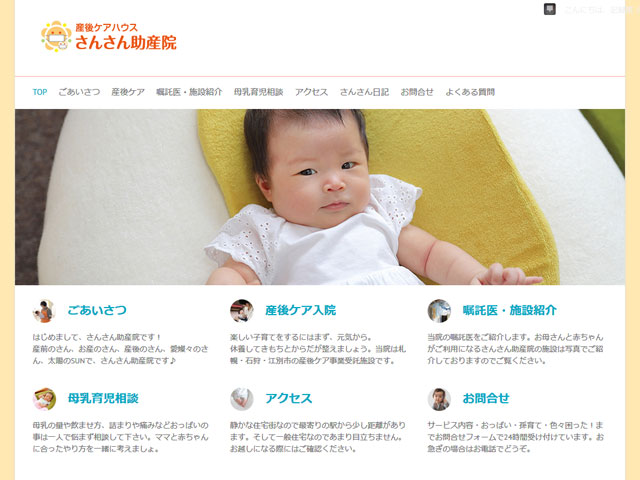
Task: Click the round 産後ケア入院 thumbnail icon
Action: 242,311
